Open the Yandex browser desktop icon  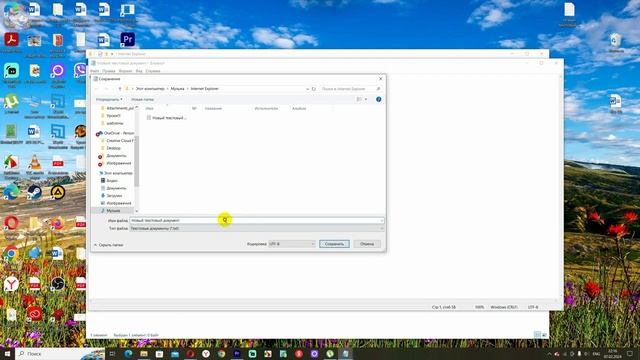pyautogui.click(x=11, y=284)
